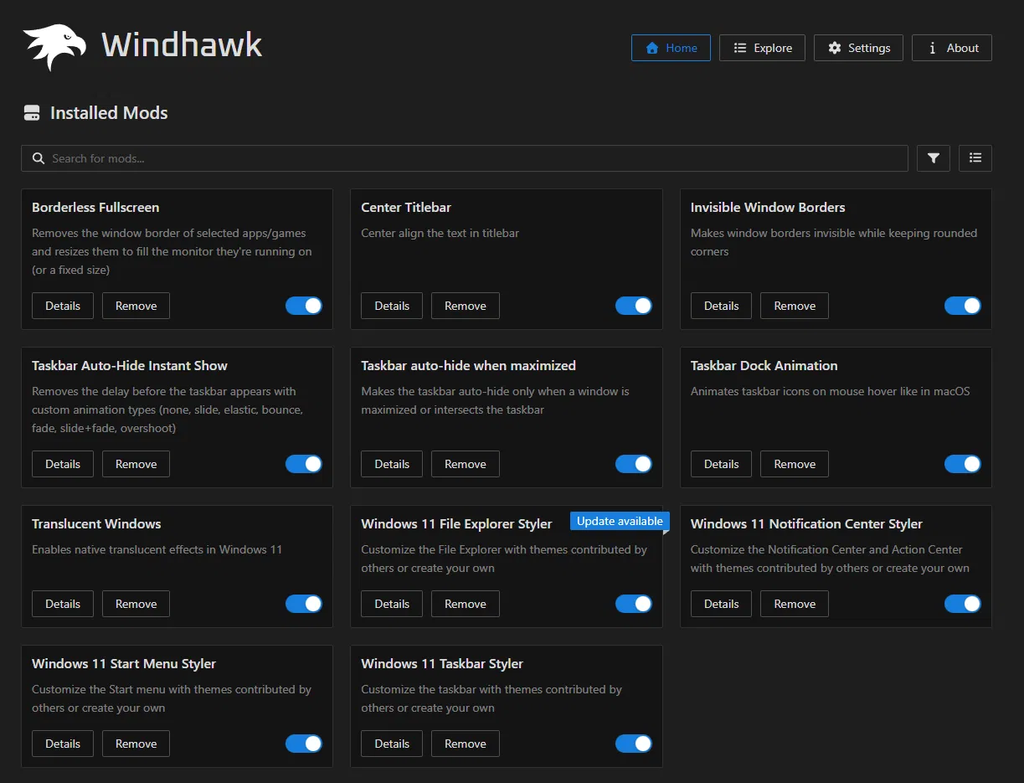Remove Windows 11 Notification Center Styler

(x=794, y=603)
